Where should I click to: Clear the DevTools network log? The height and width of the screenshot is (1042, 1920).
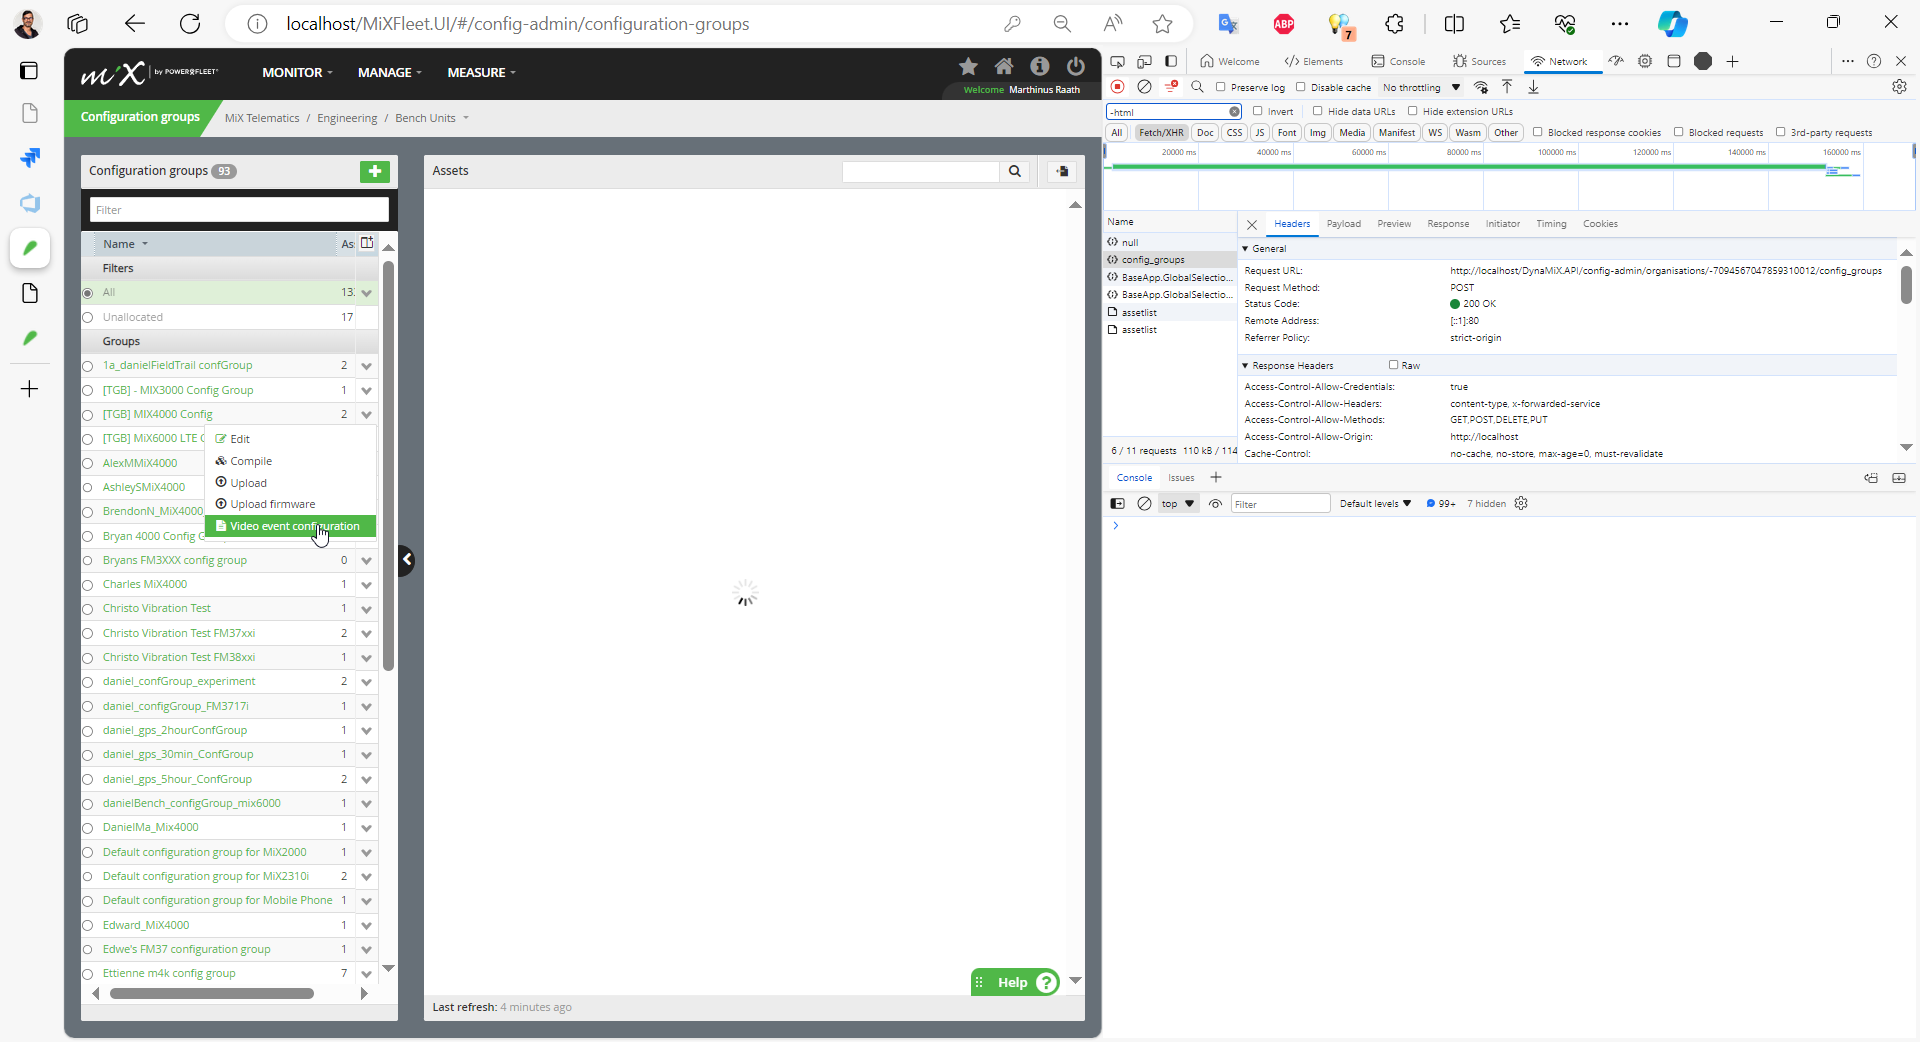1145,88
